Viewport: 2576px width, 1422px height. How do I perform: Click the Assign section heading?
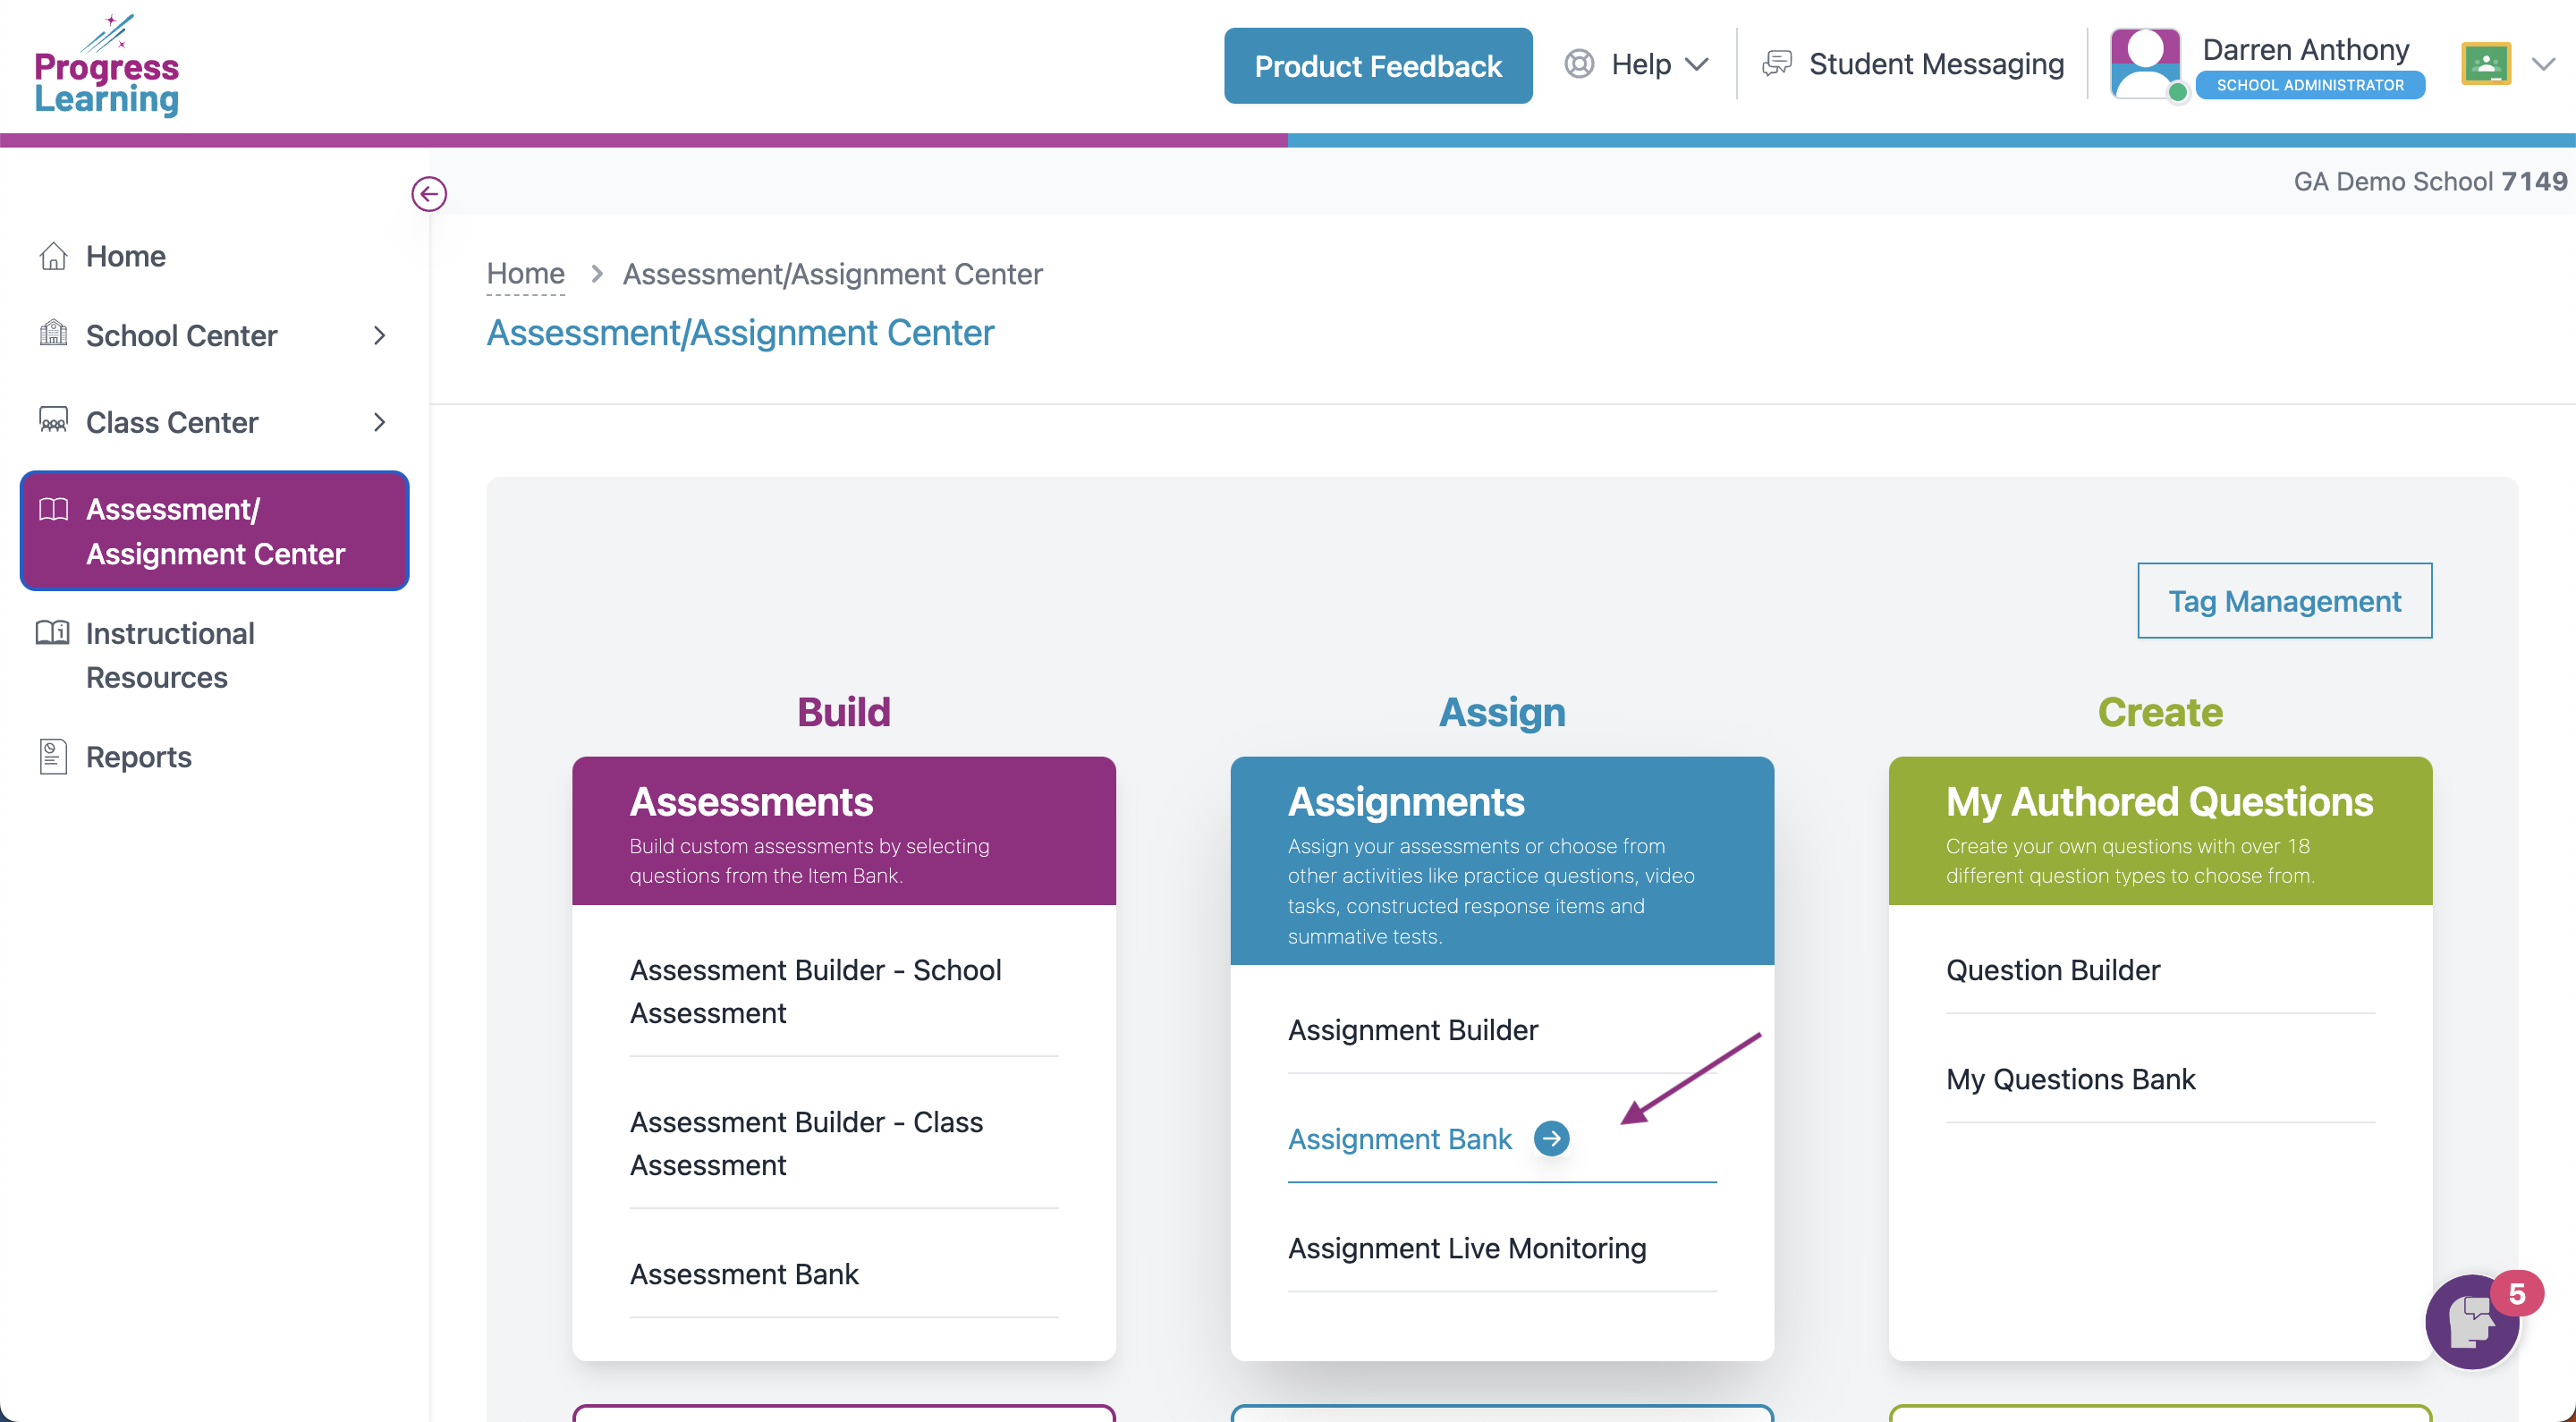1502,712
